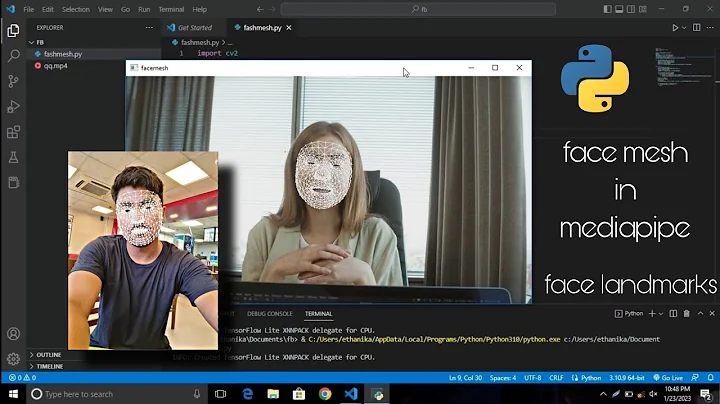This screenshot has height=404, width=720.
Task: Click Go Live in status bar
Action: 668,378
